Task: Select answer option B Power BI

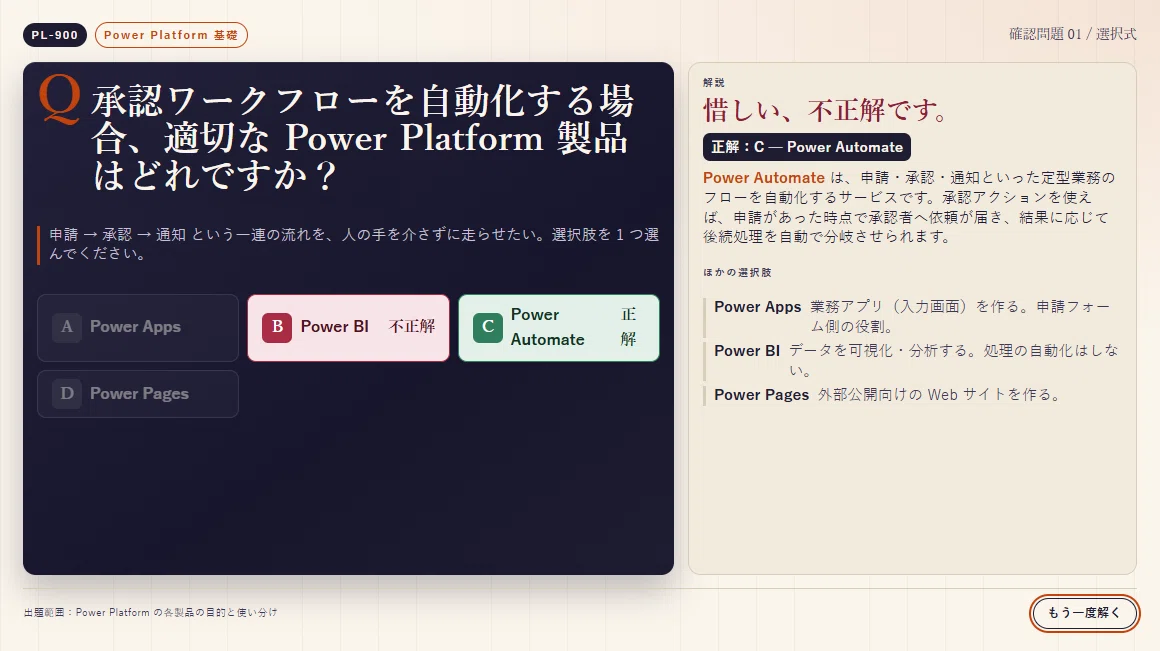Action: pos(348,328)
